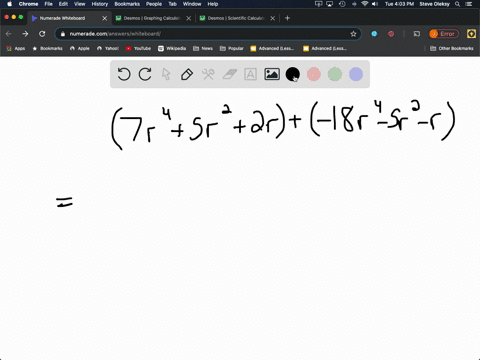Open the Apple bookmark
The height and width of the screenshot is (360, 480).
(x=80, y=48)
